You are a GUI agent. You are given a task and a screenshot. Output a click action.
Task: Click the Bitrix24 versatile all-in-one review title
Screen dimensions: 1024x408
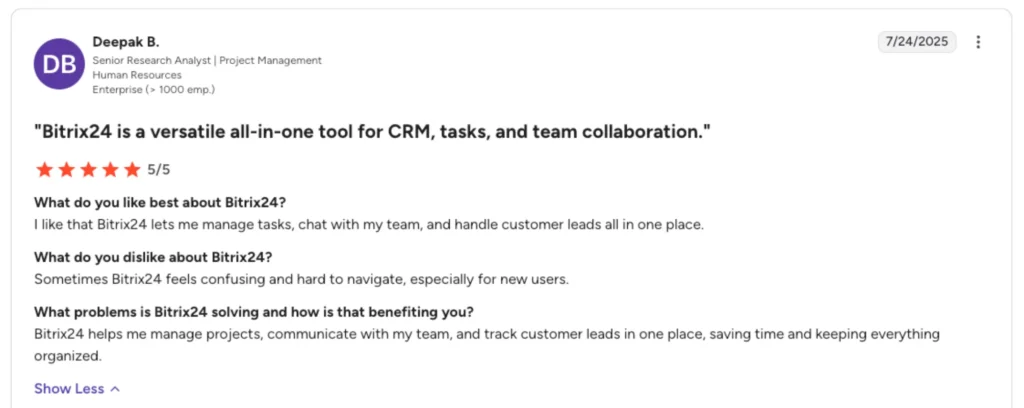coord(372,132)
